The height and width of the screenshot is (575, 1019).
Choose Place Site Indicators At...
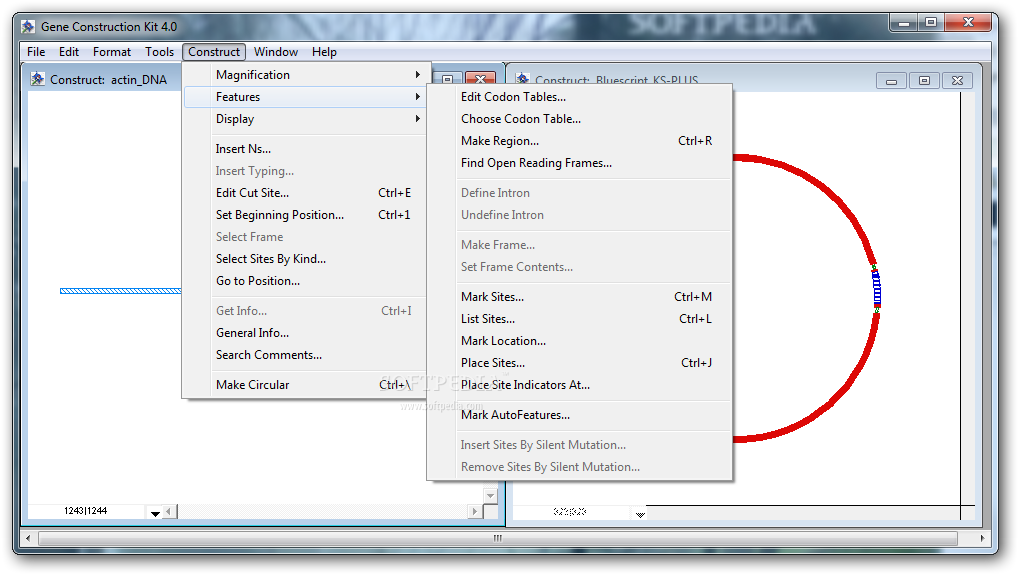coord(580,385)
